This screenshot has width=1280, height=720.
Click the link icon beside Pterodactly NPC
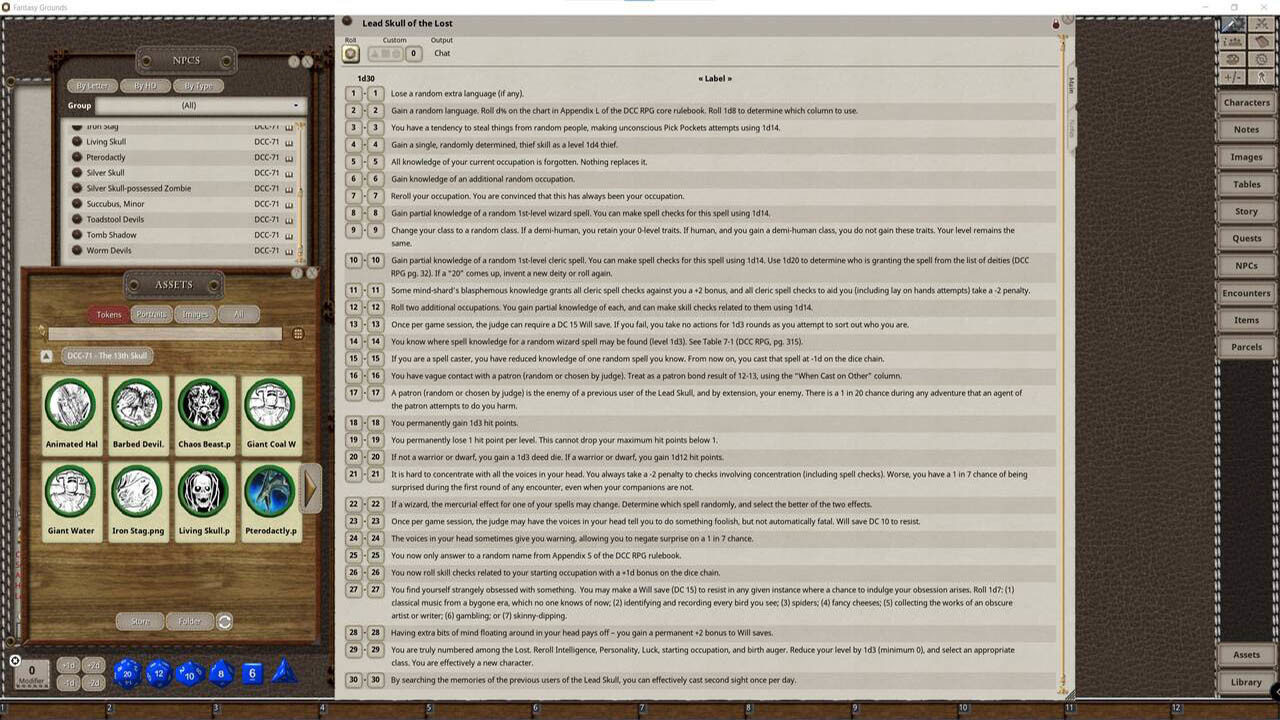[289, 157]
